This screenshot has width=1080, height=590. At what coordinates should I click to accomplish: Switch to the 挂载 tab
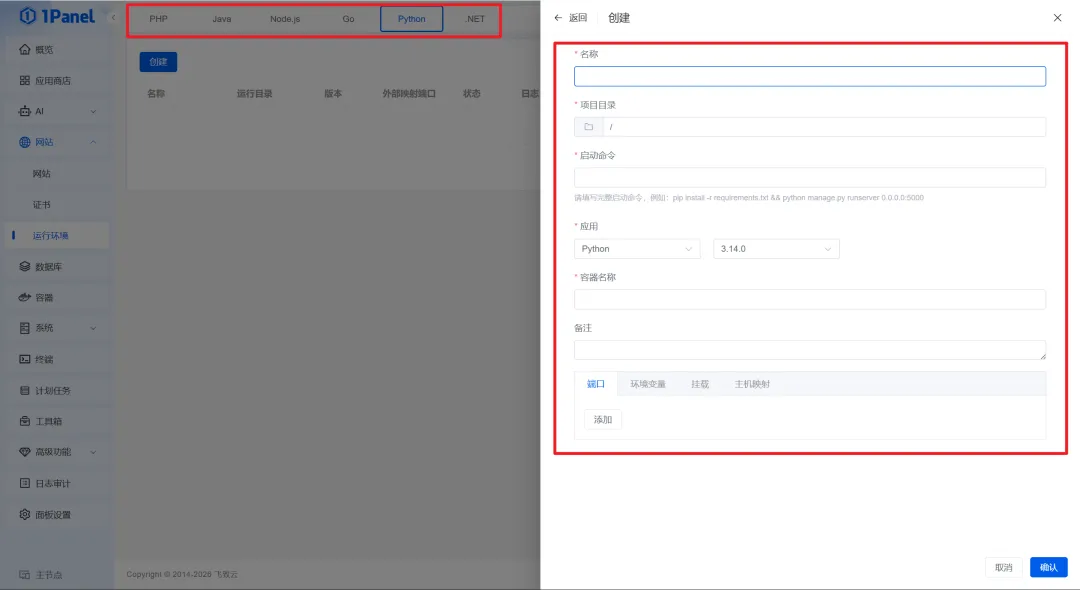point(700,384)
